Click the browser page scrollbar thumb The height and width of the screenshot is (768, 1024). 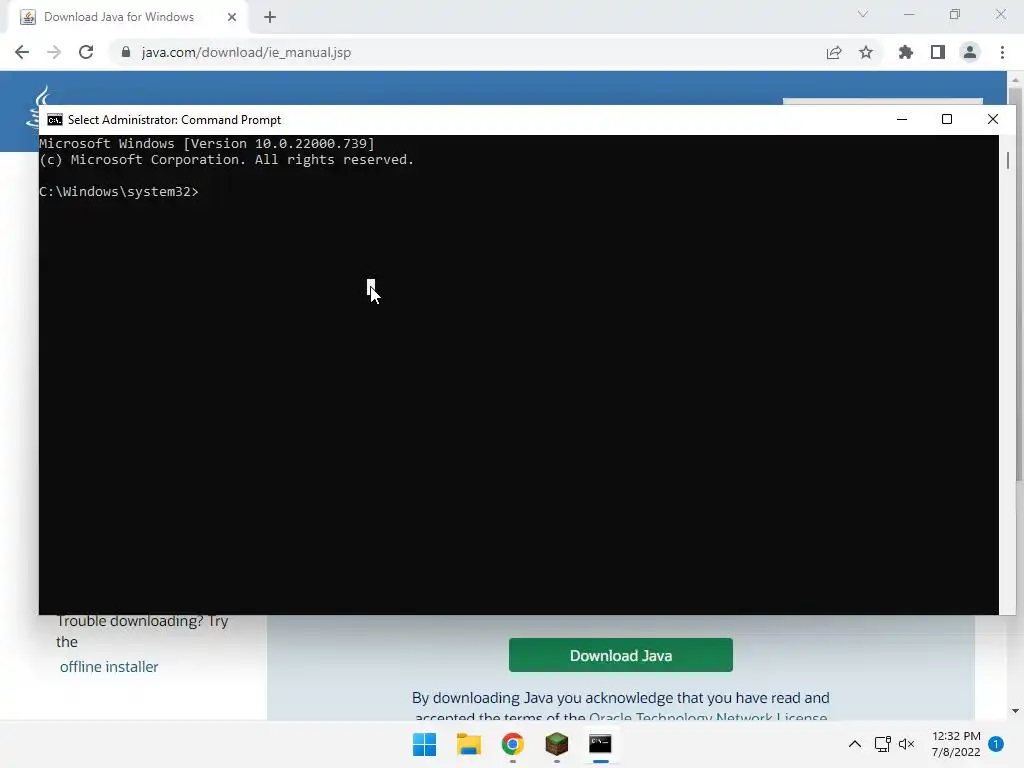[x=1017, y=284]
